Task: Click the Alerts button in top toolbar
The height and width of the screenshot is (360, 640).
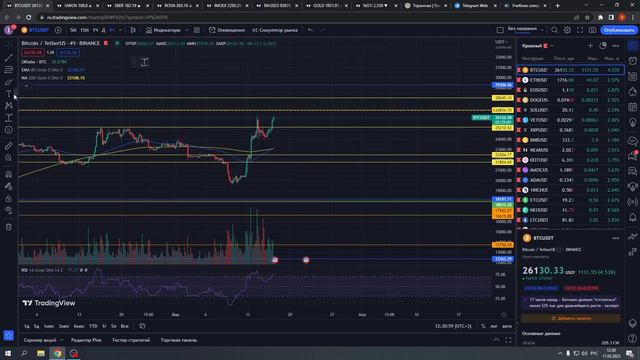Action: [x=227, y=30]
